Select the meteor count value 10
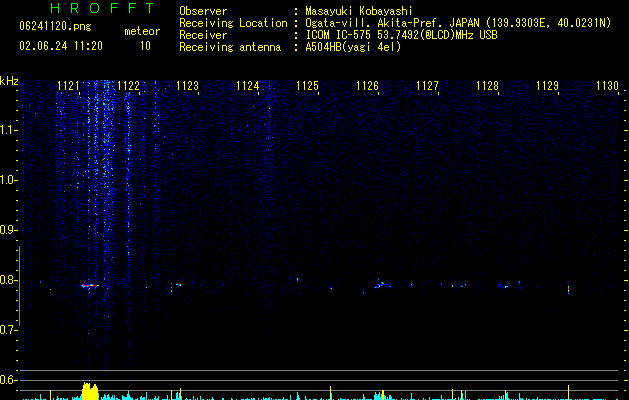 (x=145, y=46)
